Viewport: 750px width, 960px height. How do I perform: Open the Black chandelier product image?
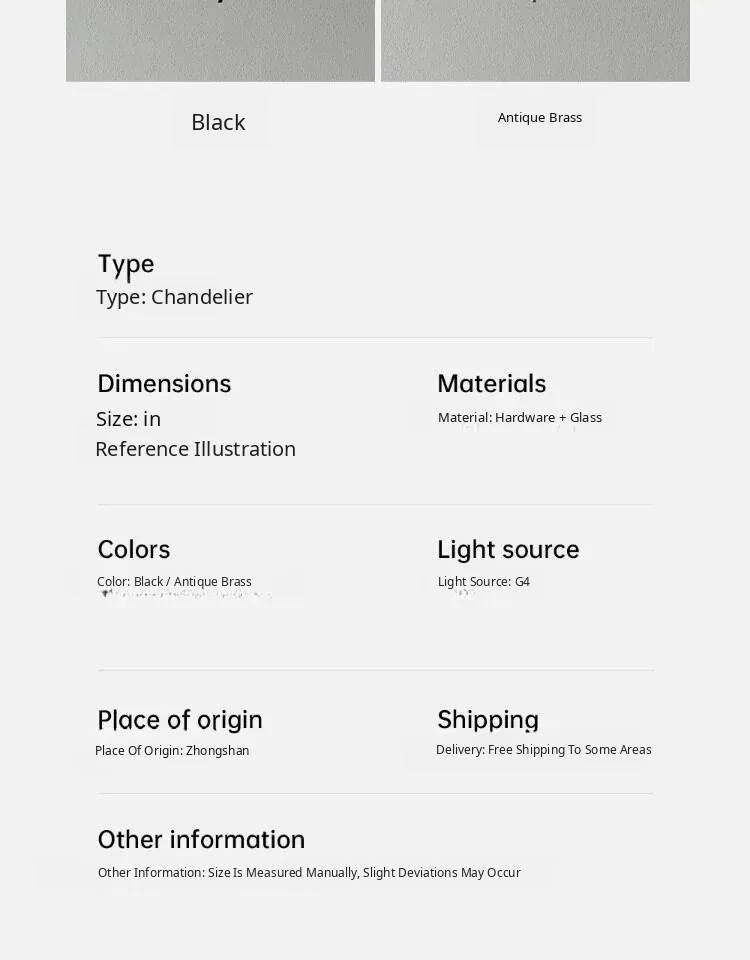click(x=220, y=40)
